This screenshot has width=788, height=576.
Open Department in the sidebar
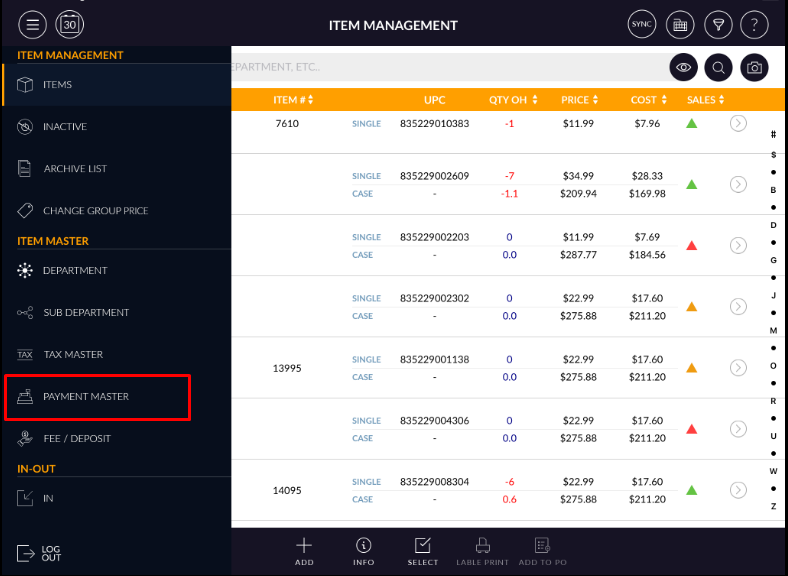tap(75, 271)
